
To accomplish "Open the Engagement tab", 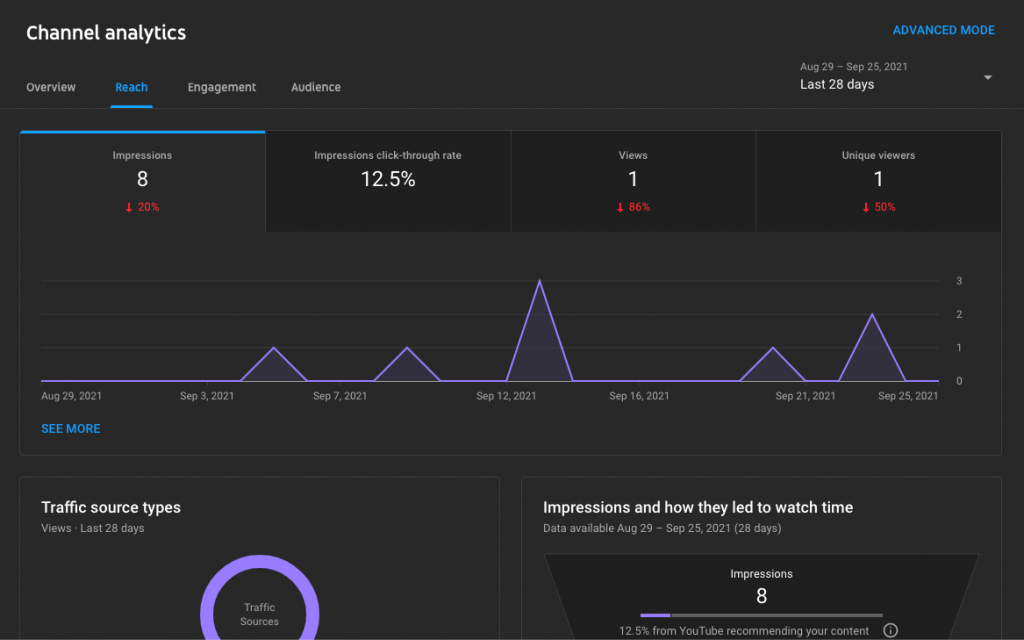I will coord(222,87).
